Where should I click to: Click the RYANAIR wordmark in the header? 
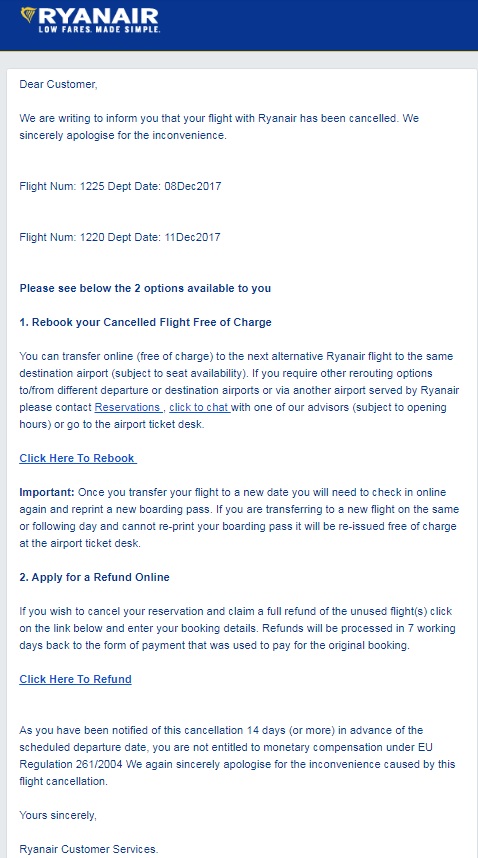[x=98, y=16]
